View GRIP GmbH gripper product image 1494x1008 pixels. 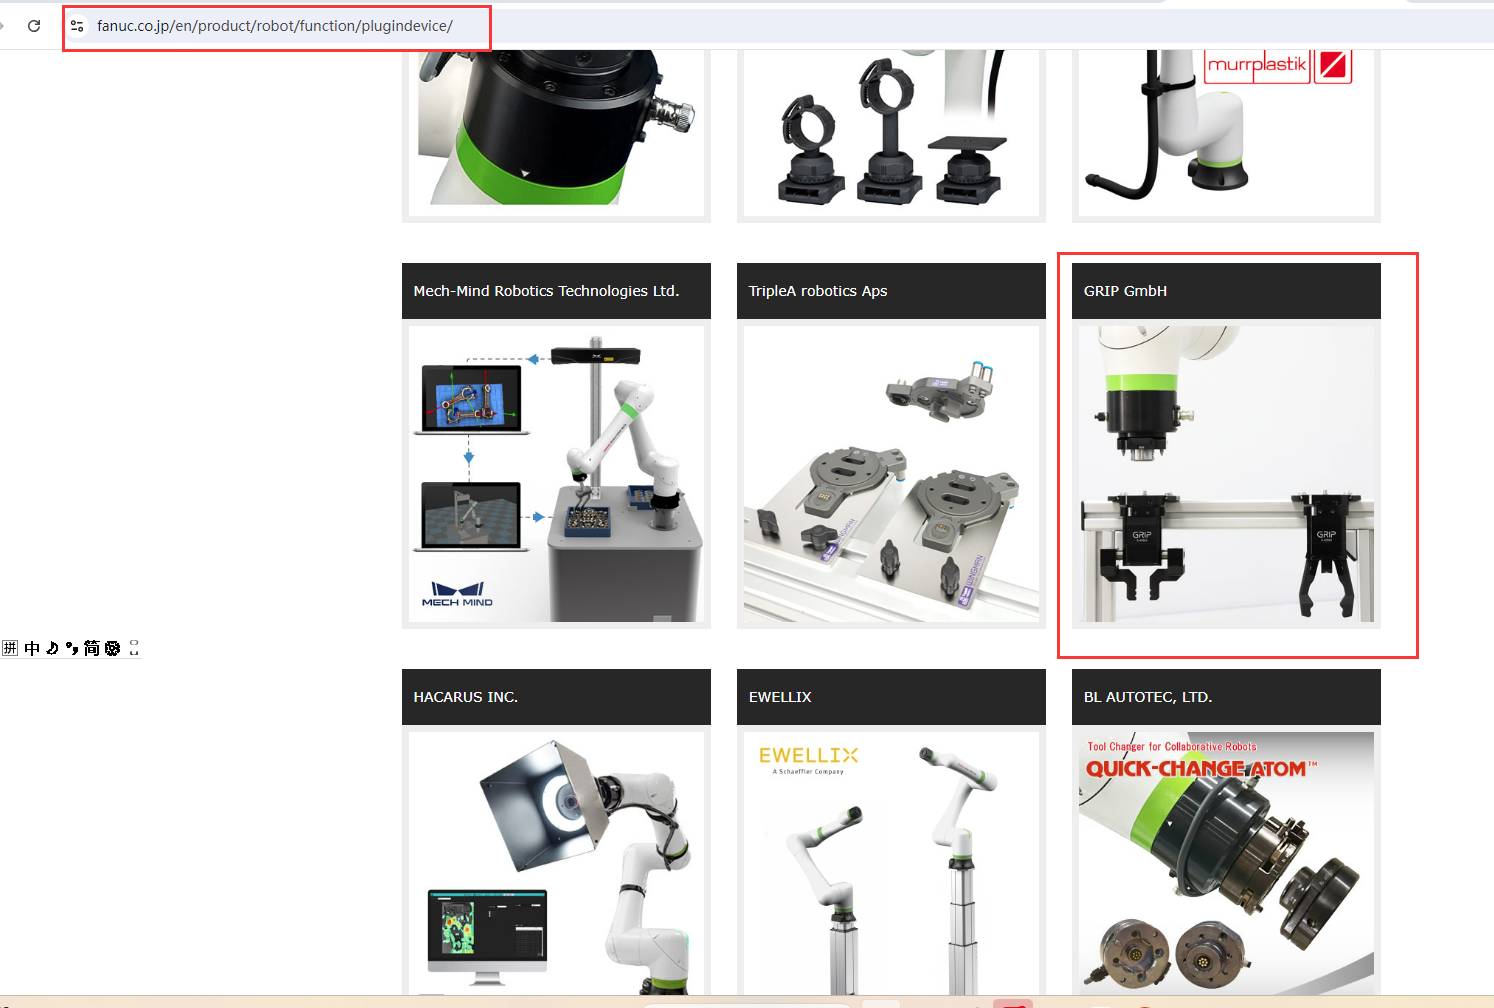pyautogui.click(x=1226, y=474)
